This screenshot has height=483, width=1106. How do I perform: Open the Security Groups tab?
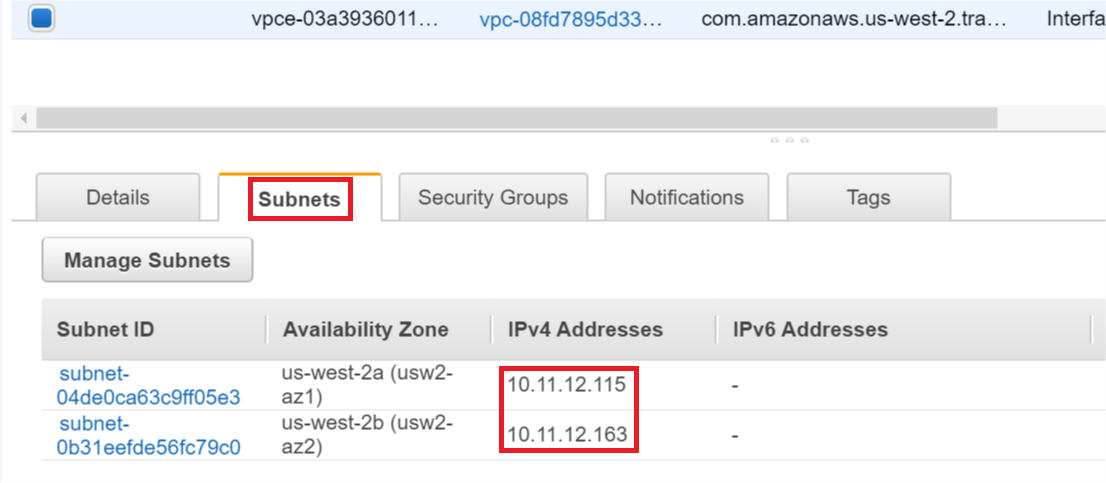493,197
